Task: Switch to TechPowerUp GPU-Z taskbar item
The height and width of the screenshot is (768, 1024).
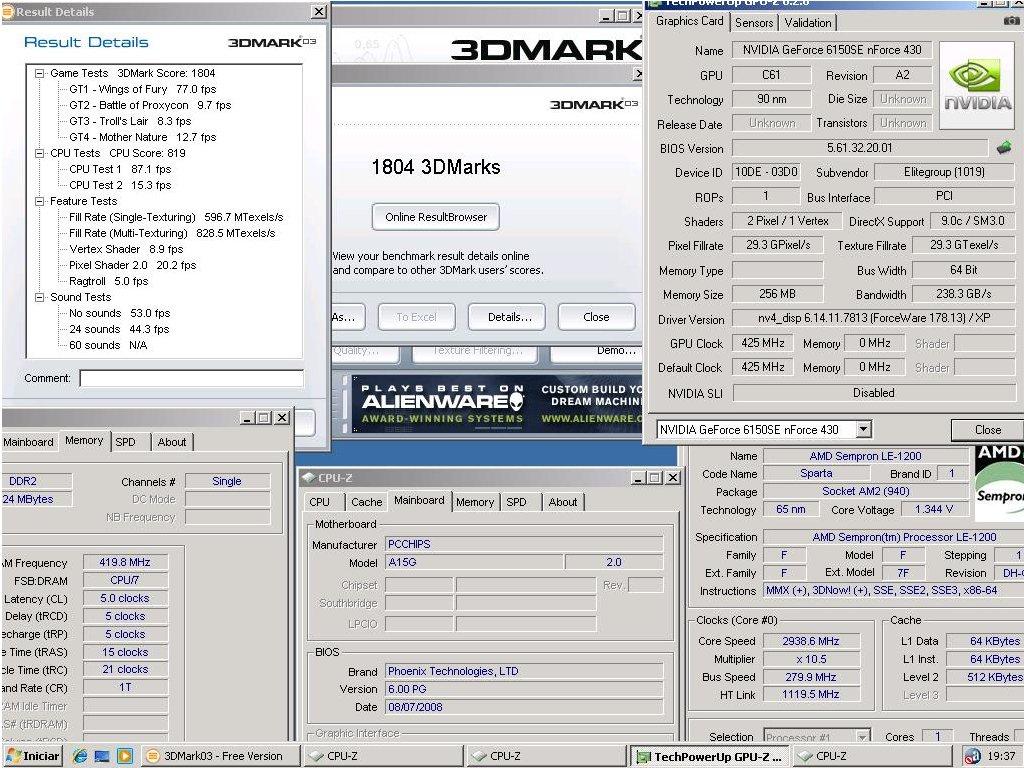Action: tap(709, 756)
